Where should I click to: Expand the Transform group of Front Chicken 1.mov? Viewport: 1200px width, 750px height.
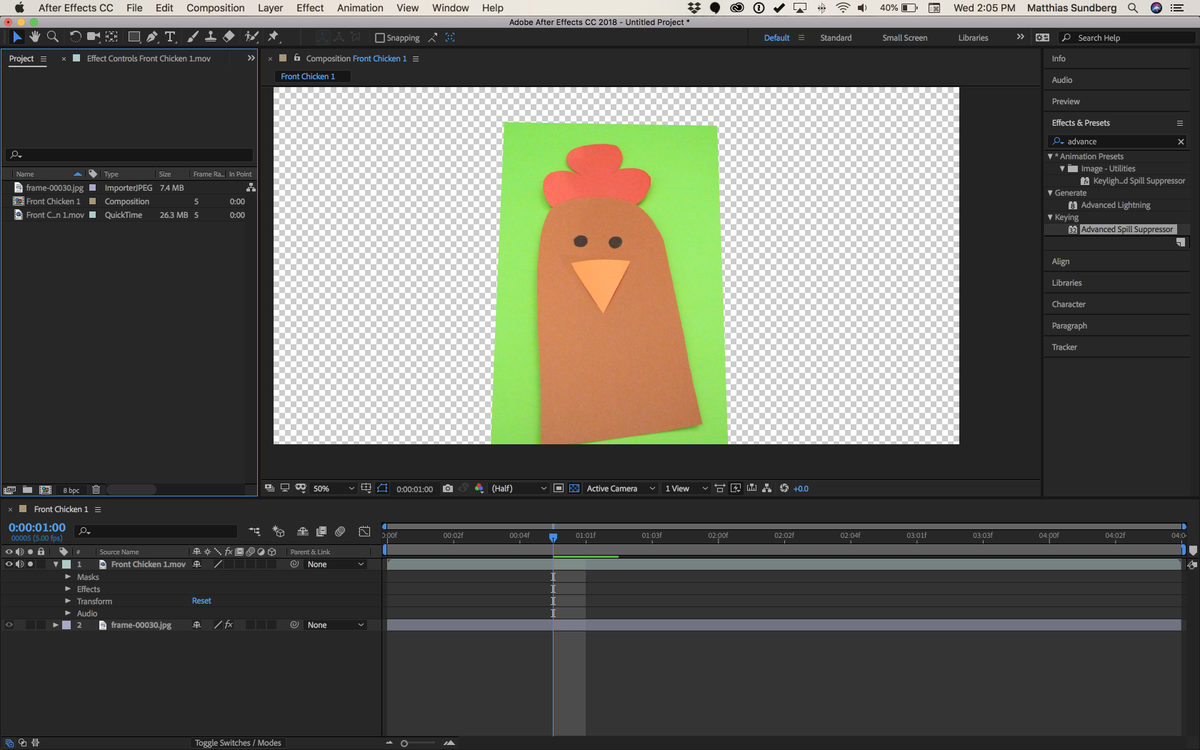click(66, 600)
